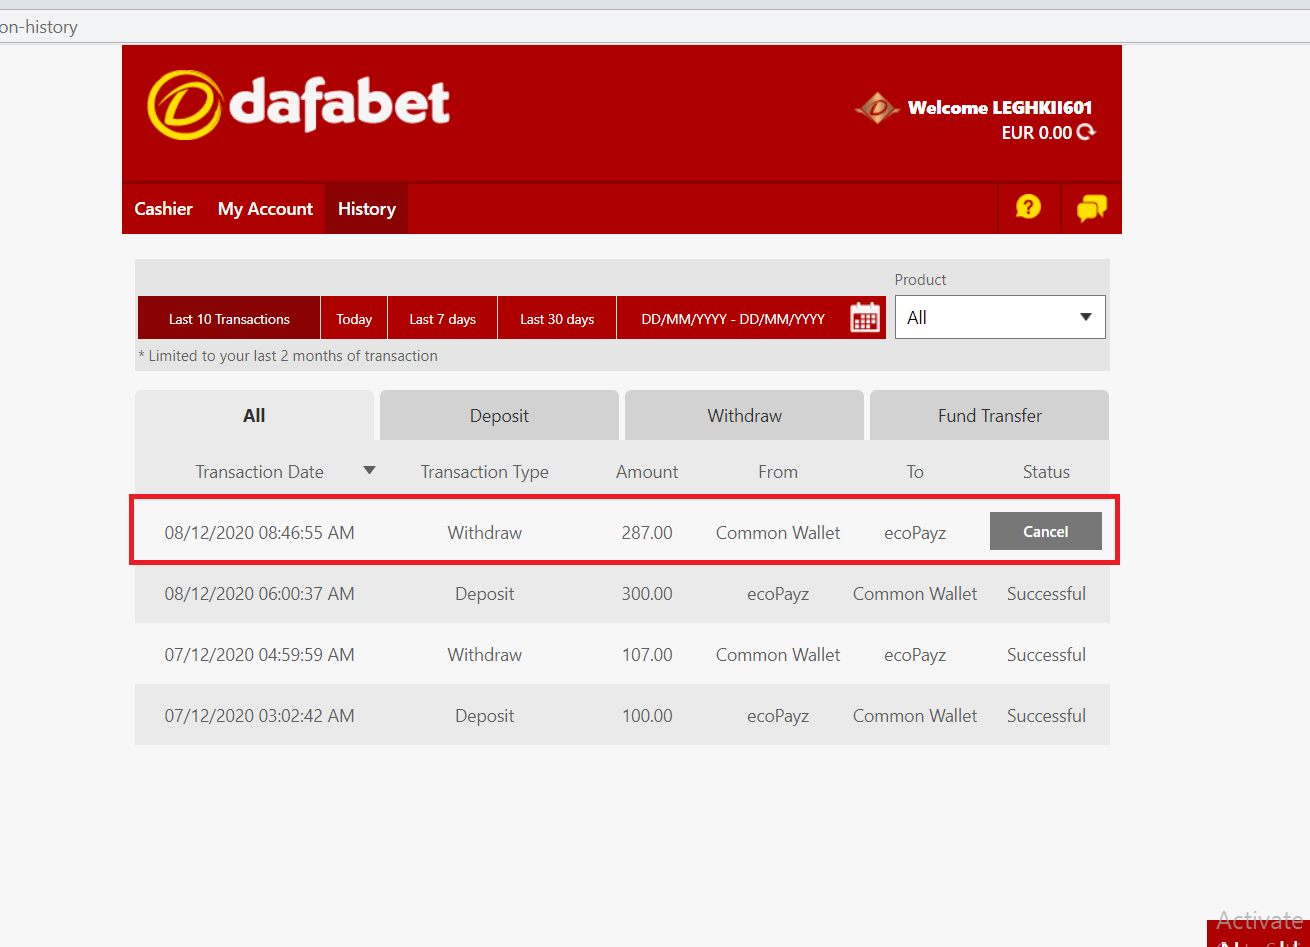Select date 08/12/2020 06:00:37 AM
Screen dimensions: 1310x947
[260, 593]
